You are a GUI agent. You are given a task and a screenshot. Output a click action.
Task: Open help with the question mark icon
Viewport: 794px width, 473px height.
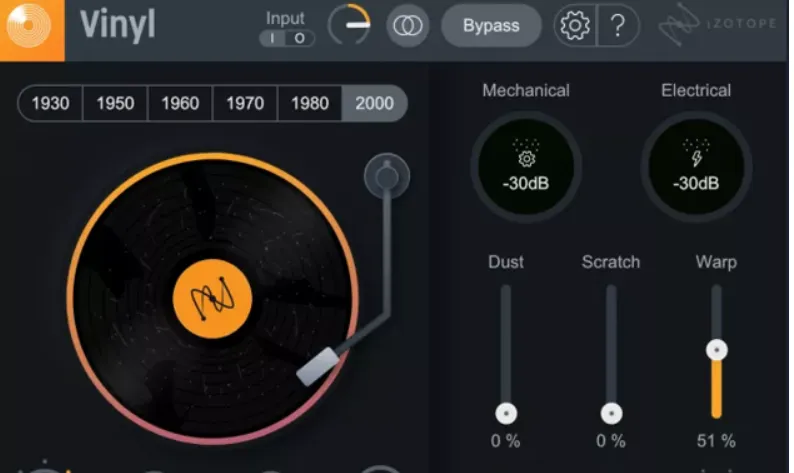[618, 25]
